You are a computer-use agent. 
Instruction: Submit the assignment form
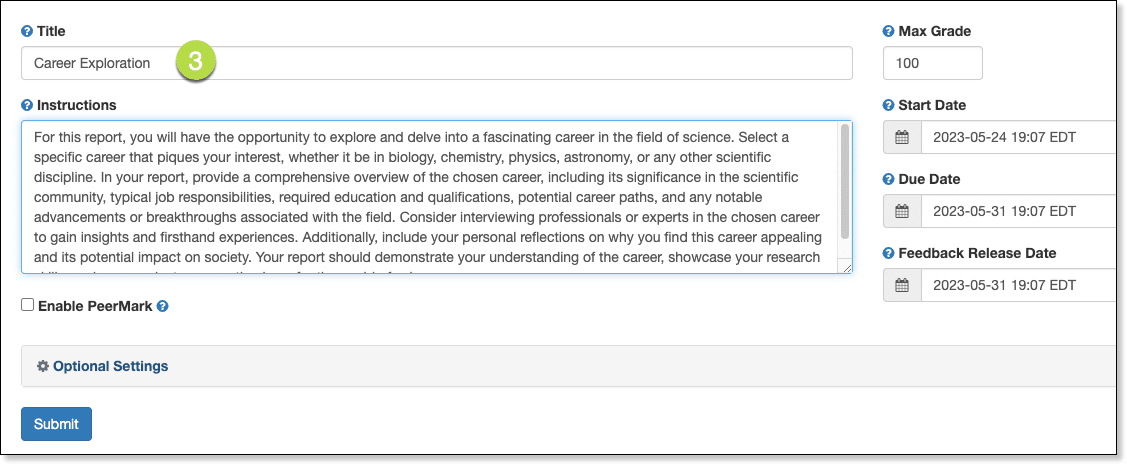pos(56,424)
